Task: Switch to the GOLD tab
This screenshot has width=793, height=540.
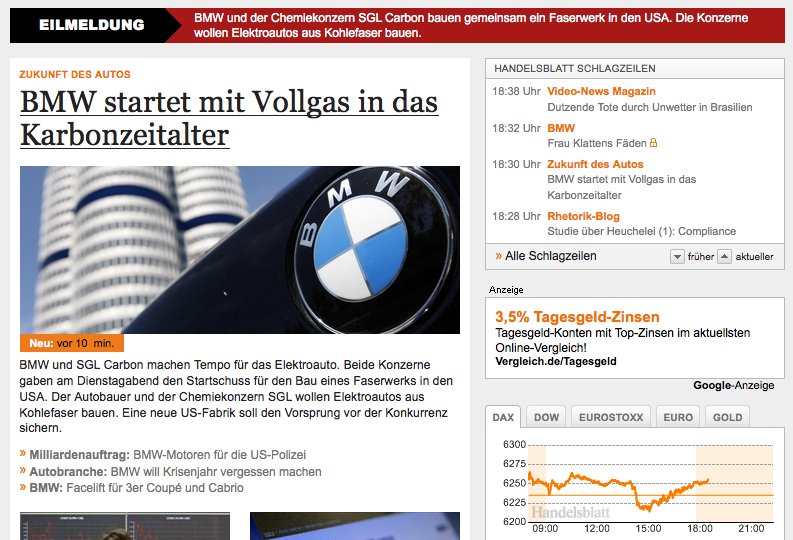Action: coord(728,417)
